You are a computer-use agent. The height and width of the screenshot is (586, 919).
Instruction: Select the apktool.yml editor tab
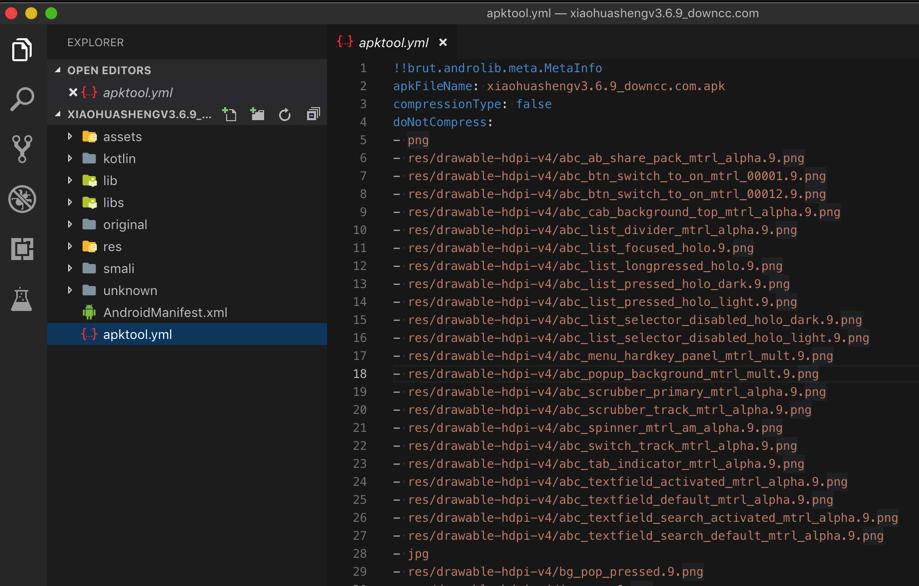pyautogui.click(x=392, y=43)
